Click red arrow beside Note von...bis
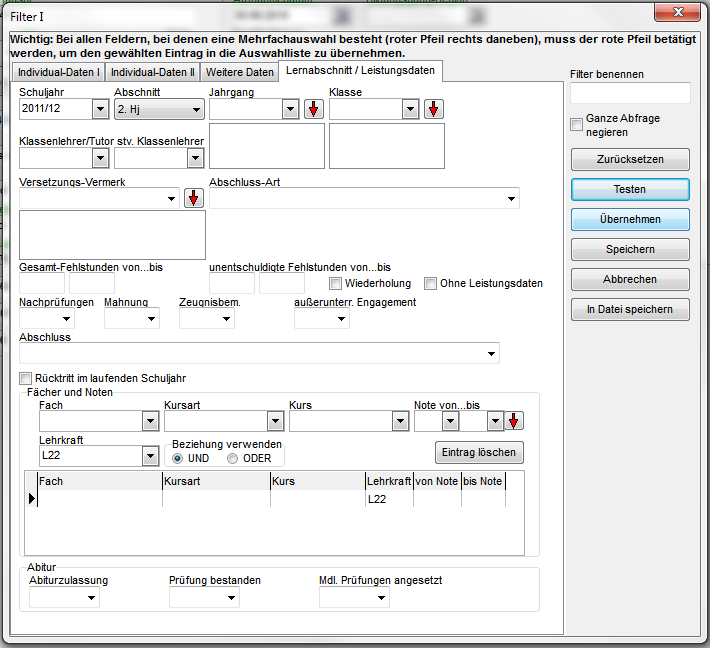 click(x=514, y=422)
